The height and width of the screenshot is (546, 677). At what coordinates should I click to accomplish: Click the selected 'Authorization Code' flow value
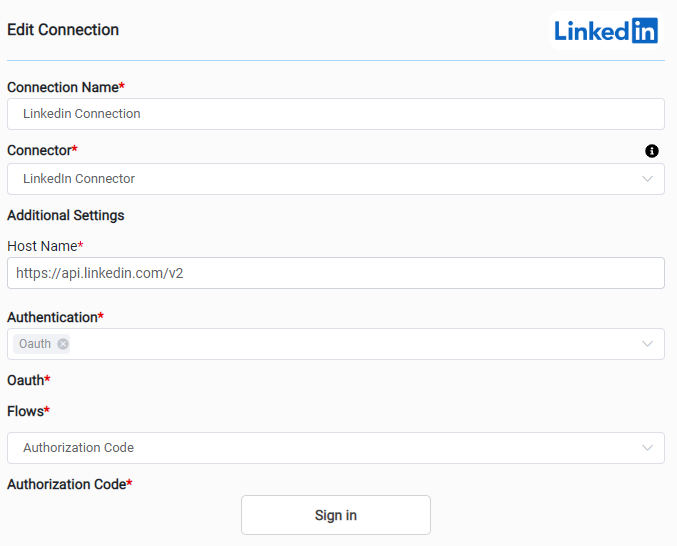click(78, 448)
